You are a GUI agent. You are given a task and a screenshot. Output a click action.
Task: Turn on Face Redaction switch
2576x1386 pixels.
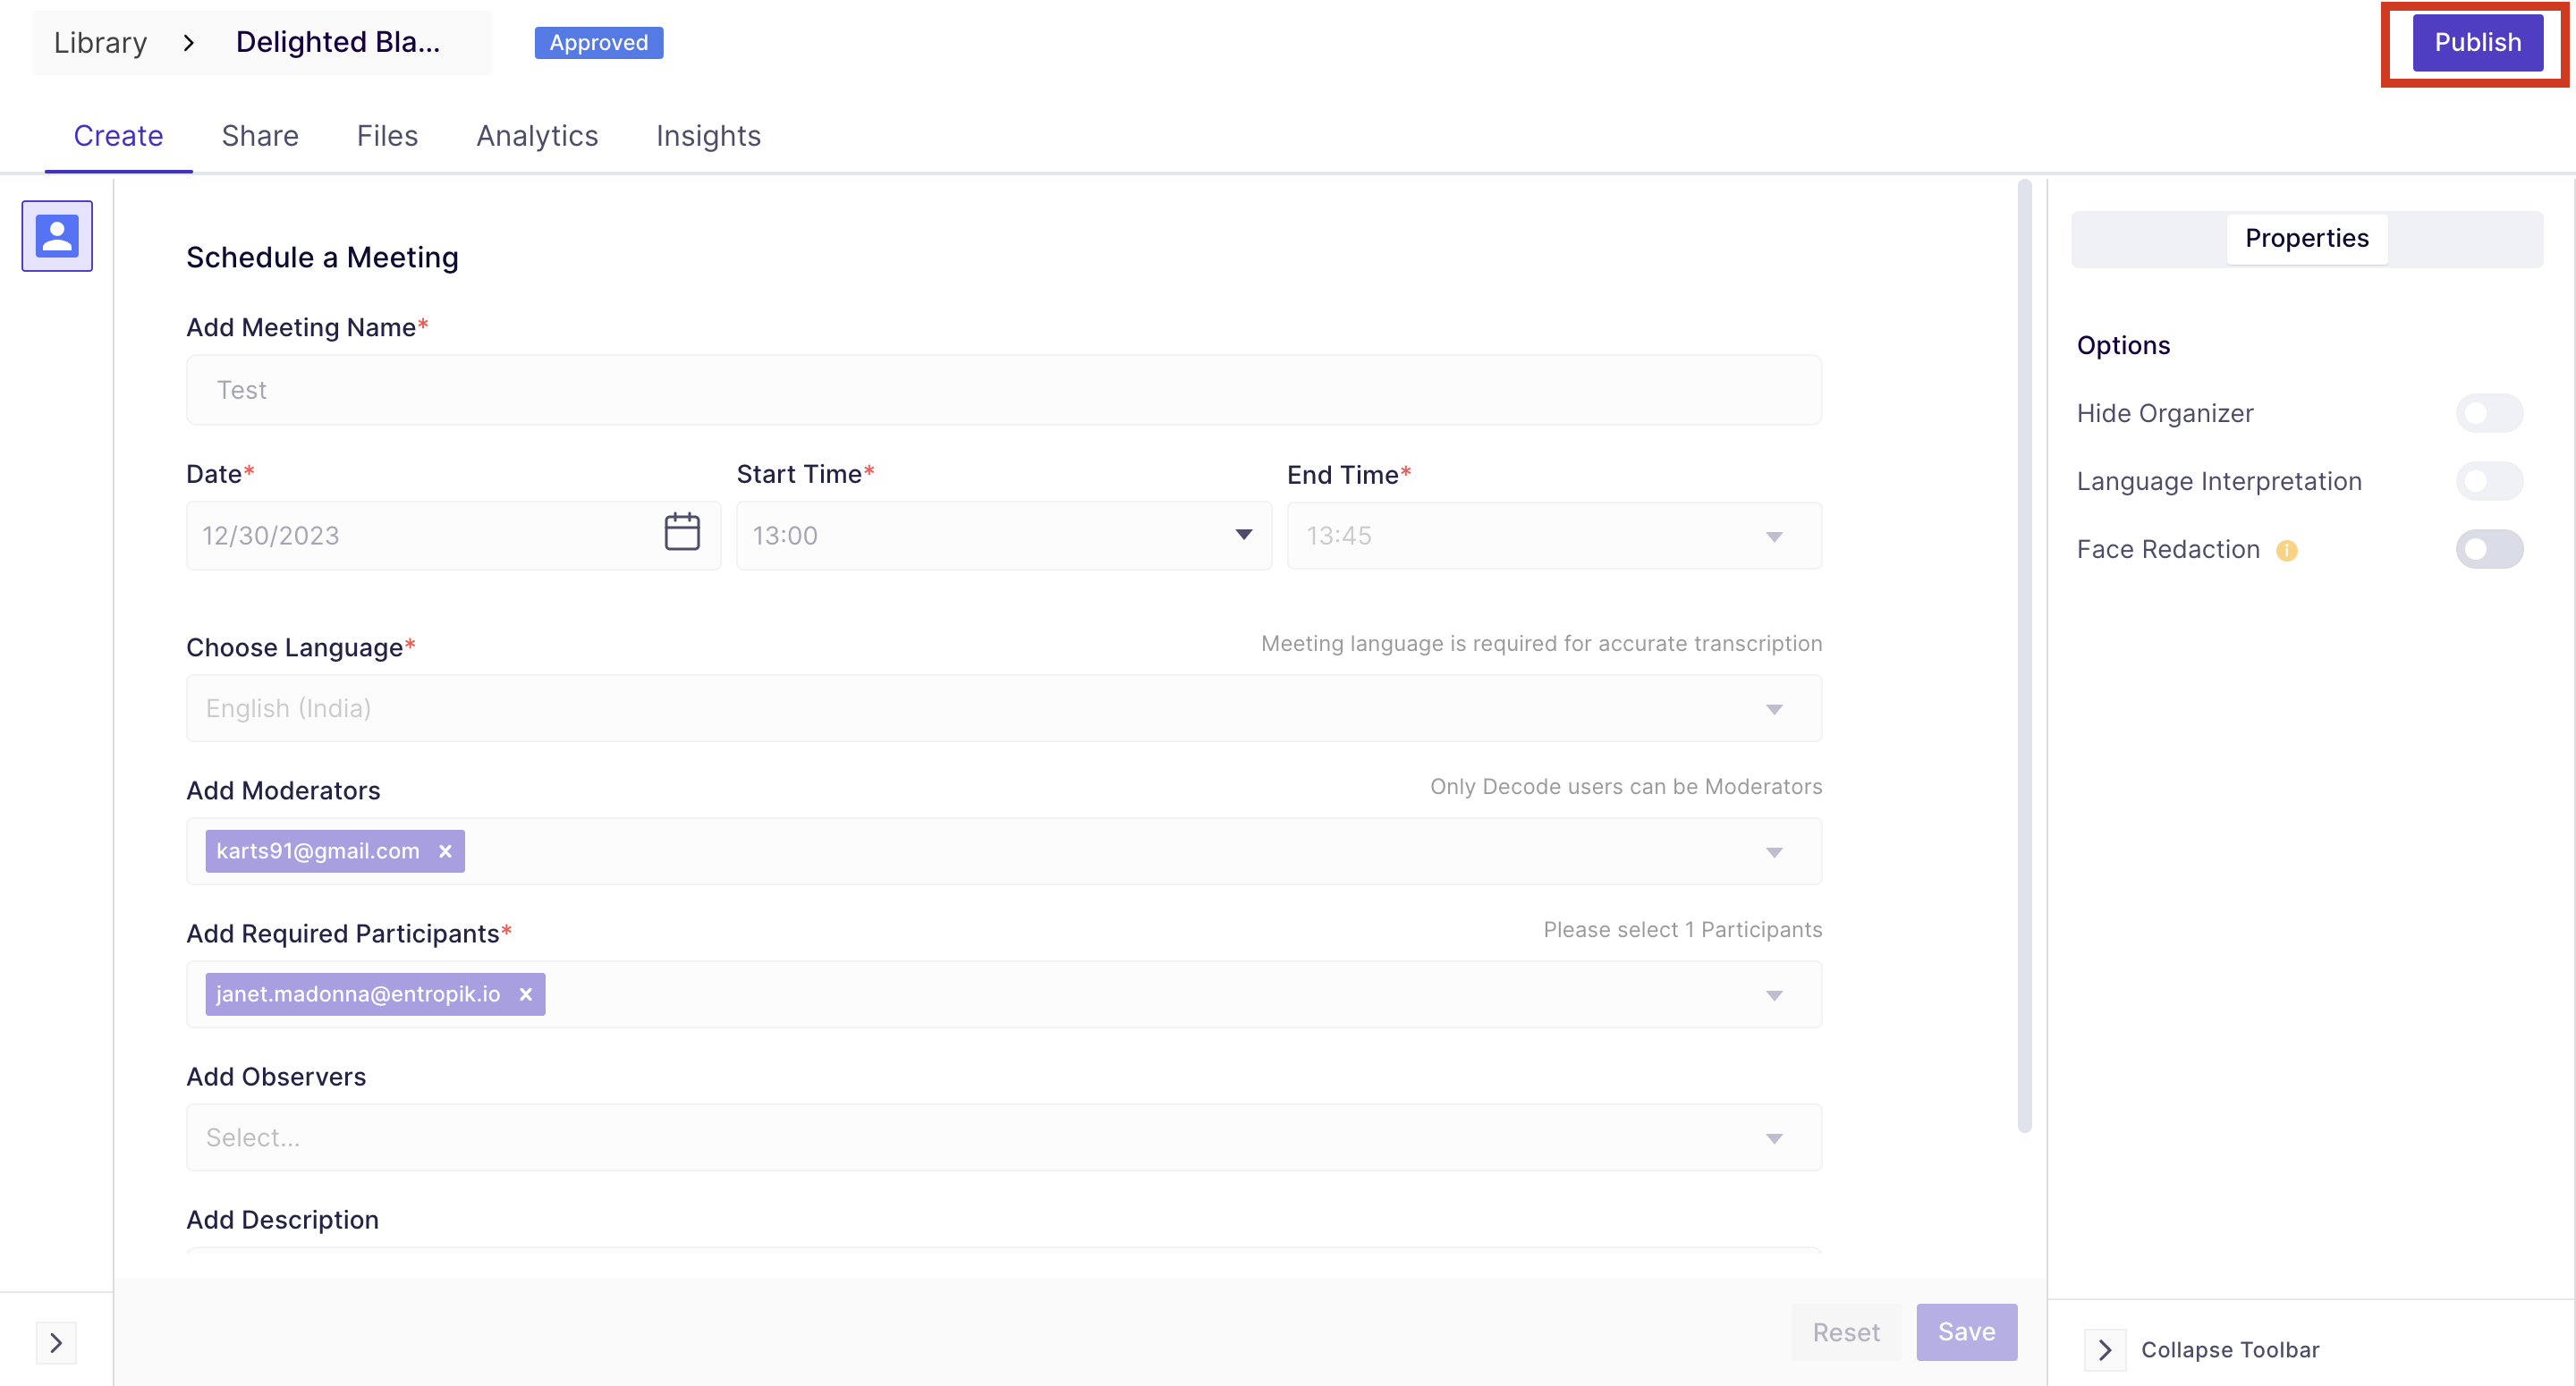pyautogui.click(x=2489, y=549)
